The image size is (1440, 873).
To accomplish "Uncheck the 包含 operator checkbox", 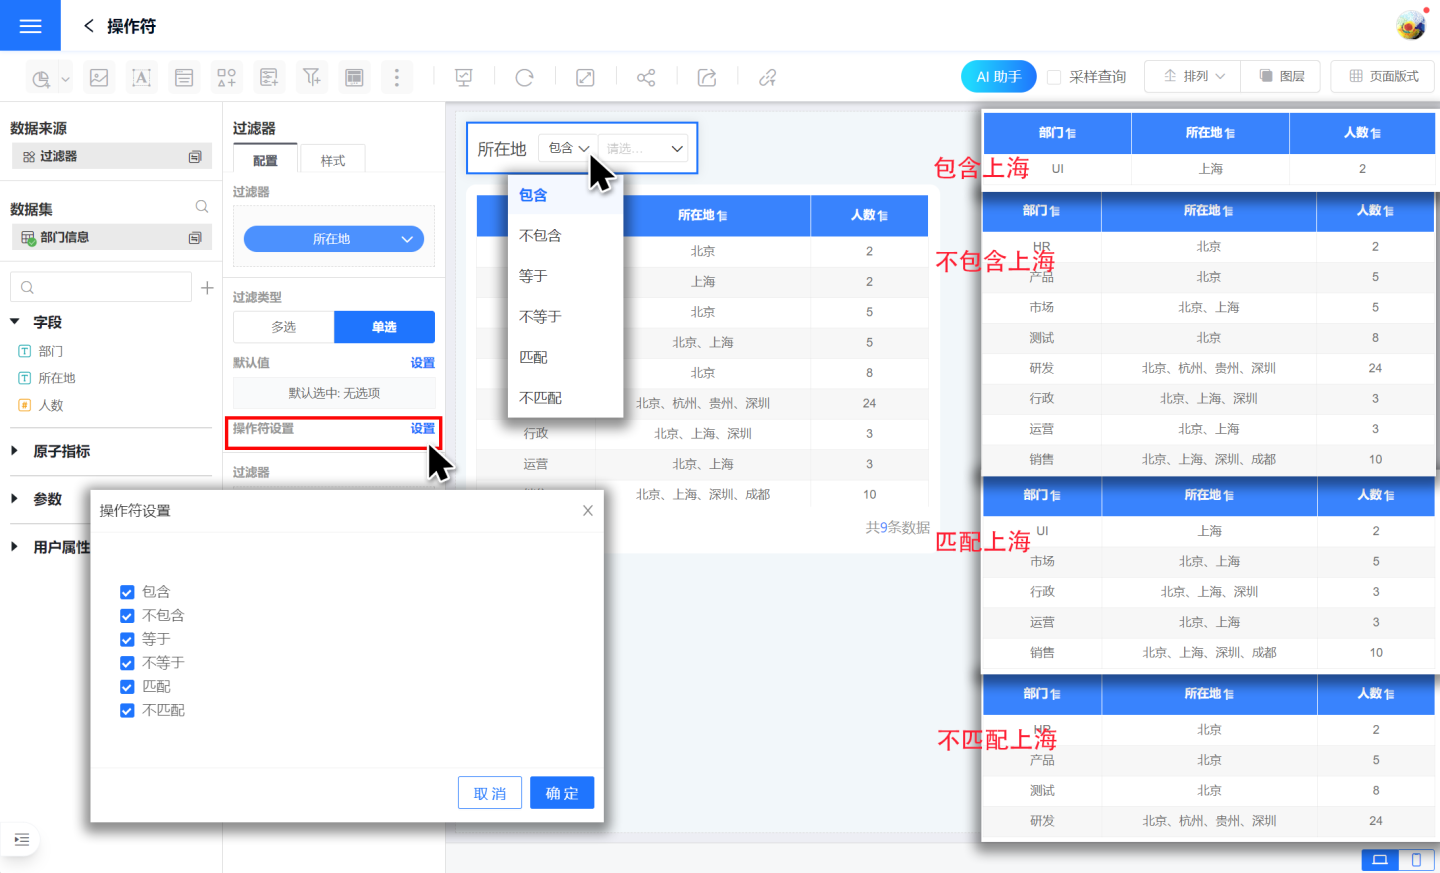I will click(x=127, y=592).
